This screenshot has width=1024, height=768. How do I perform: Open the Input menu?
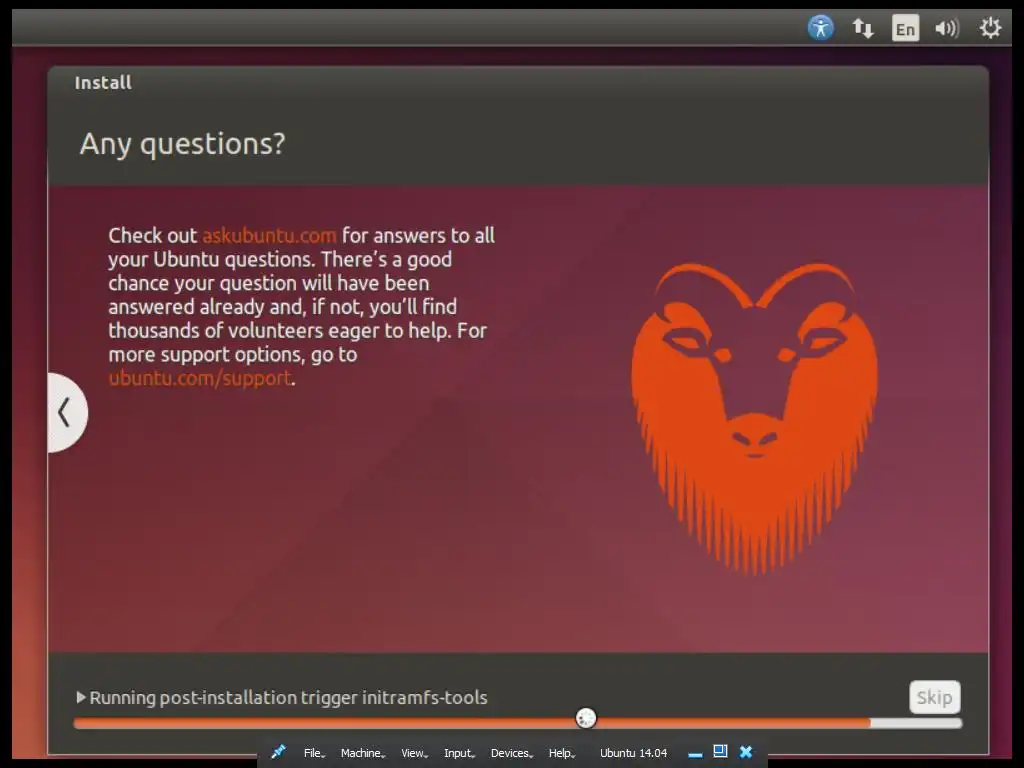point(459,753)
